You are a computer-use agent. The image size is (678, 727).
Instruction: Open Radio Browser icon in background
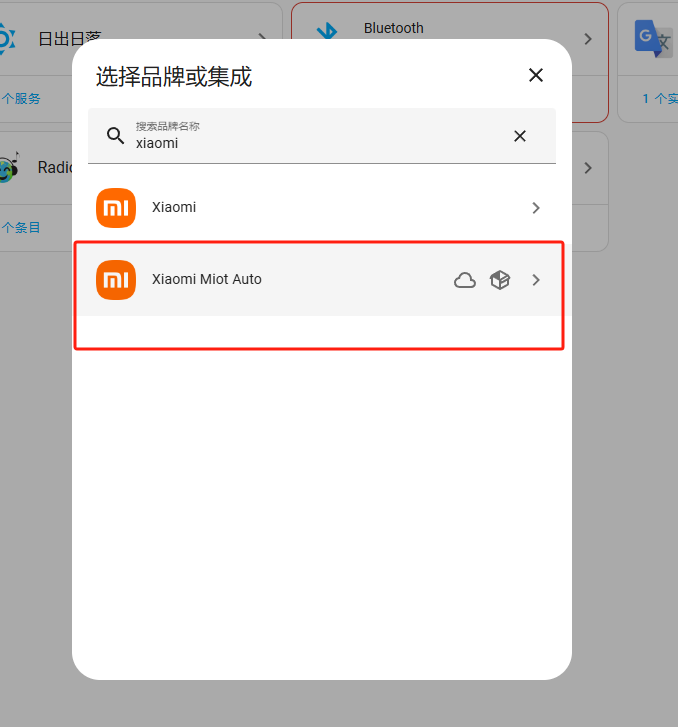tap(9, 167)
